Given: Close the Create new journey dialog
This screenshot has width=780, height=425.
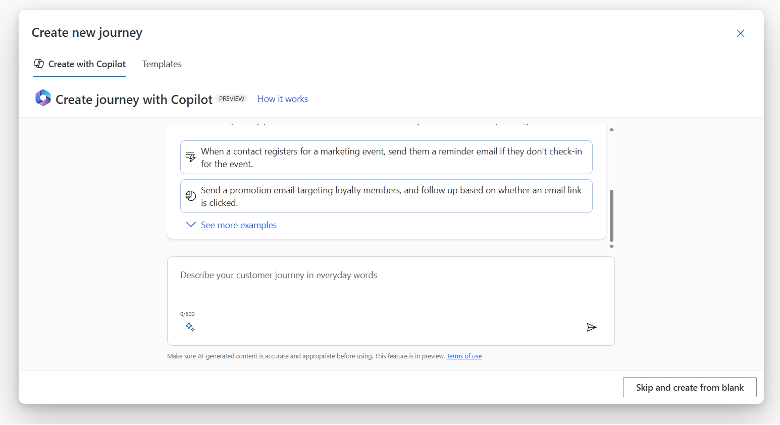Looking at the screenshot, I should click(x=740, y=33).
